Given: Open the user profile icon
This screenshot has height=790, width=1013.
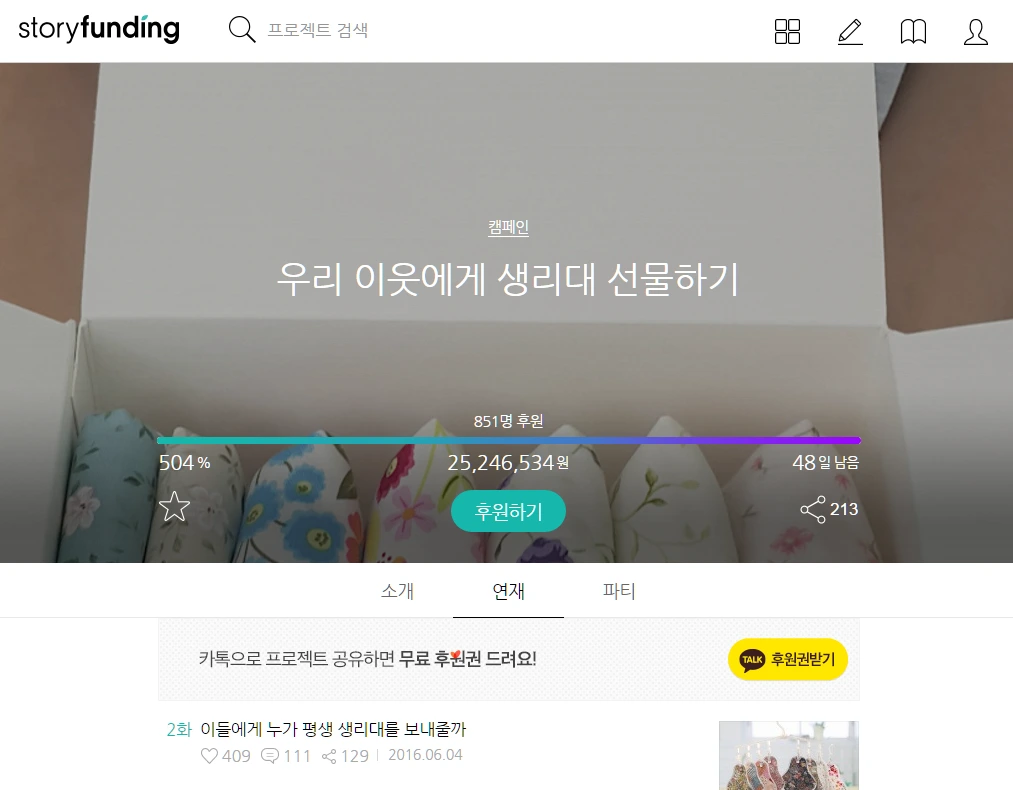Looking at the screenshot, I should [x=976, y=31].
